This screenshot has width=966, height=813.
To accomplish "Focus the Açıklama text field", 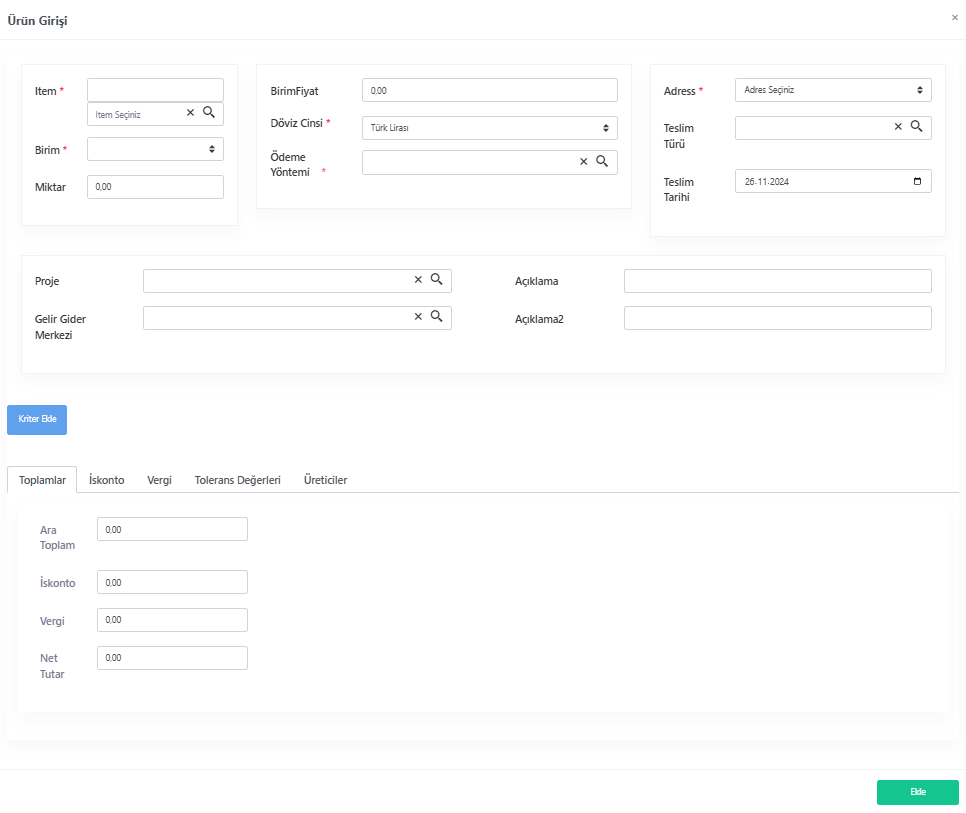I will (x=777, y=281).
